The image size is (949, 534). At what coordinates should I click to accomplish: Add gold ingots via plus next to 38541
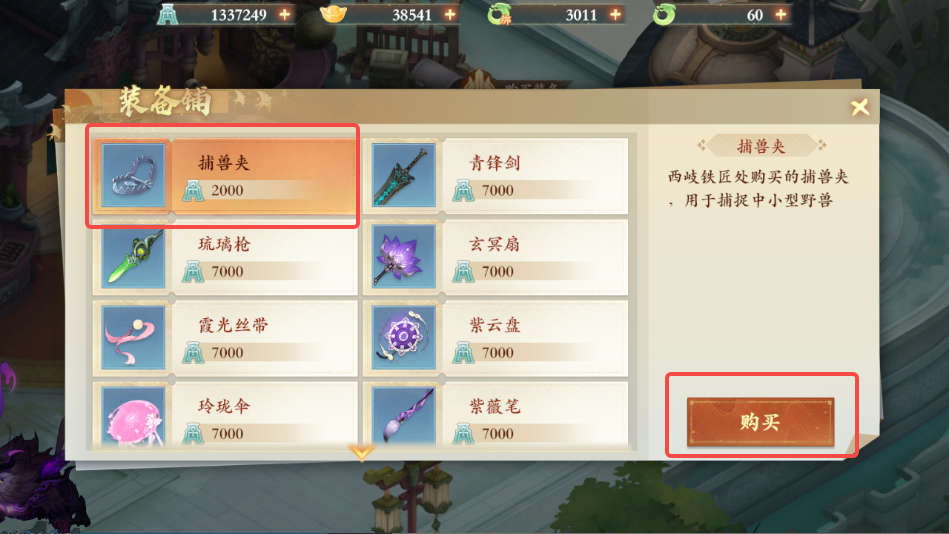tap(450, 15)
